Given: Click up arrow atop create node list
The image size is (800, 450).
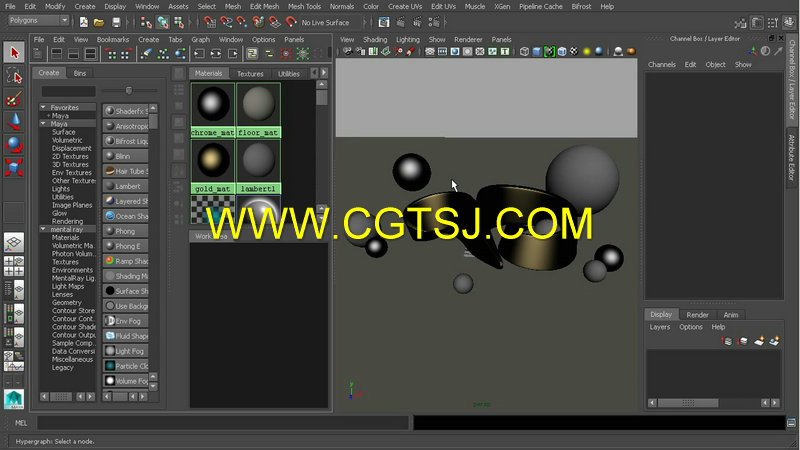Looking at the screenshot, I should point(153,108).
